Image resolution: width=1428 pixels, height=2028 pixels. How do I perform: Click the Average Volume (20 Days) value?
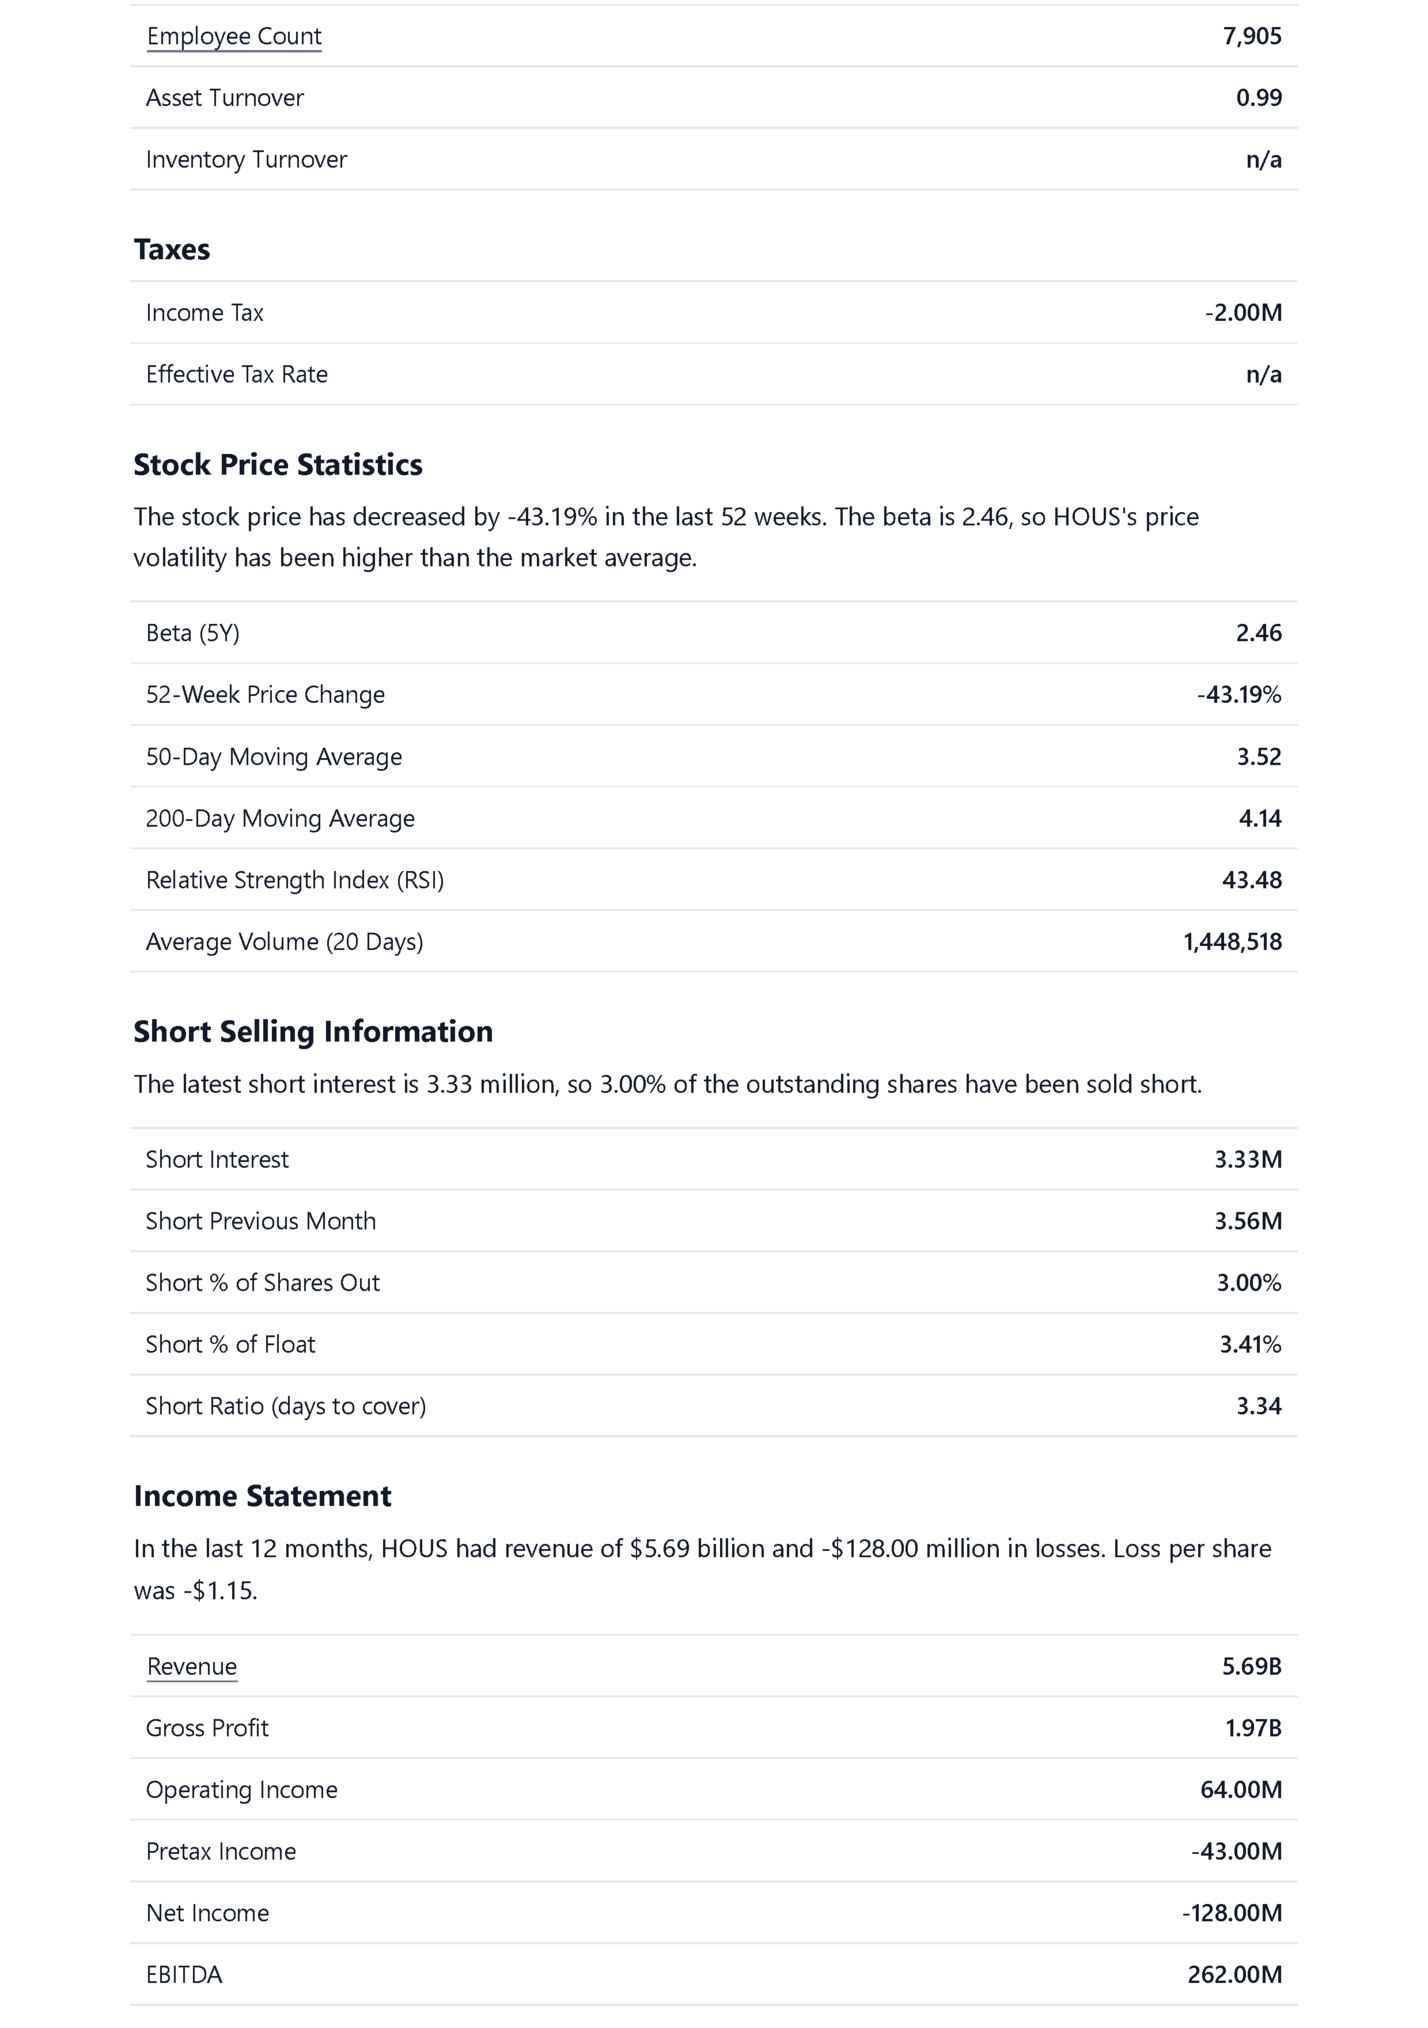pos(1232,942)
